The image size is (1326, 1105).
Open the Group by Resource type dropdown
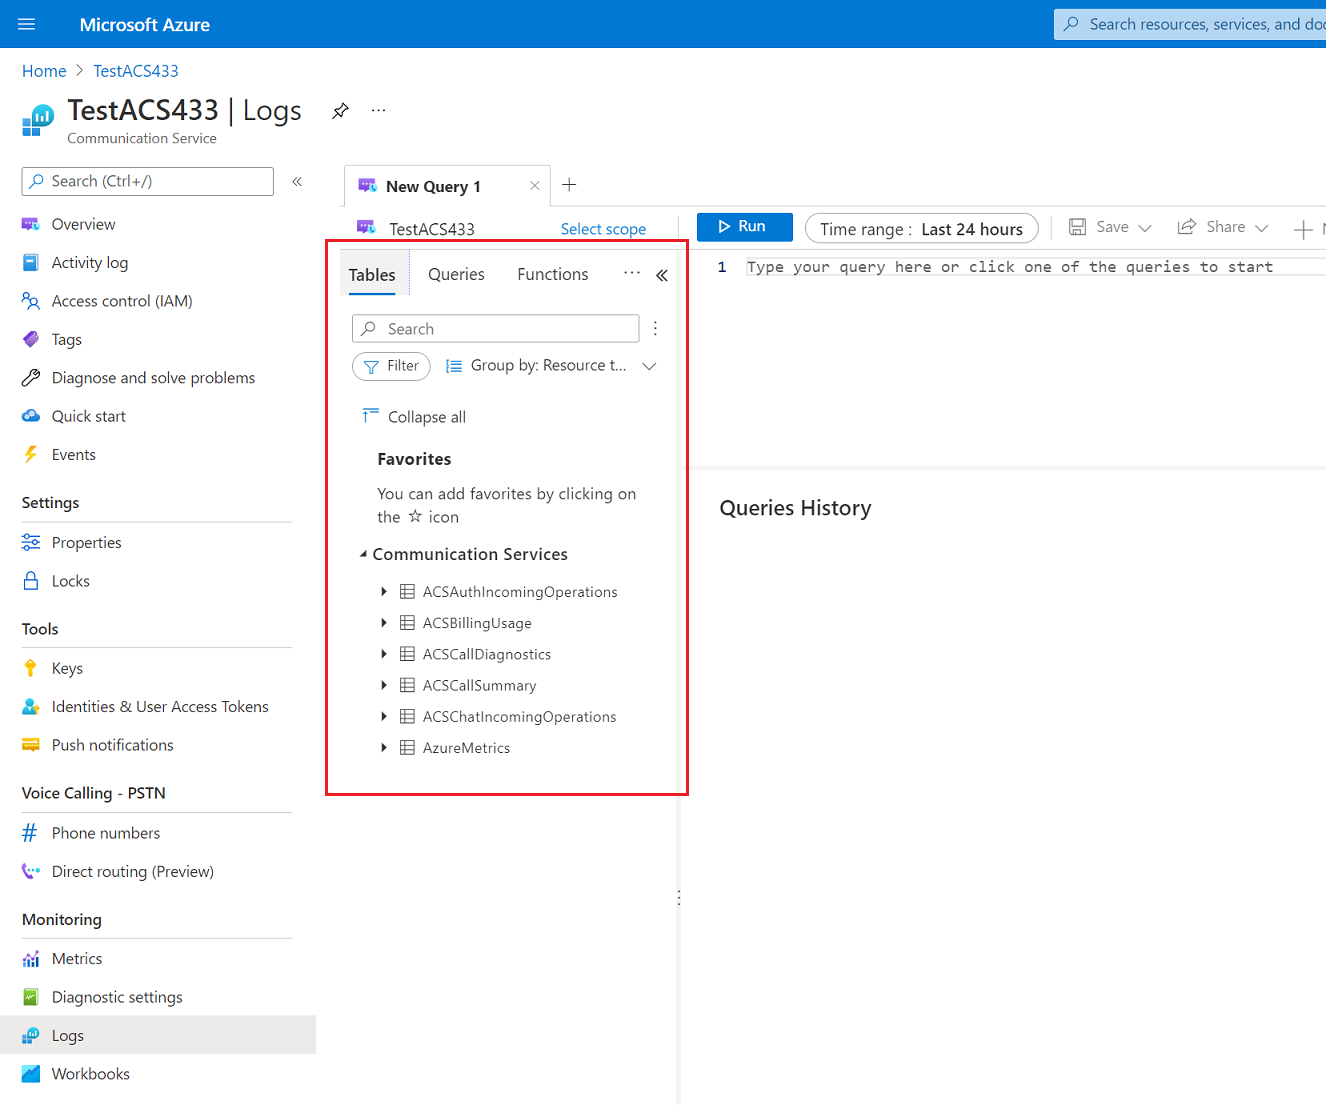point(550,366)
